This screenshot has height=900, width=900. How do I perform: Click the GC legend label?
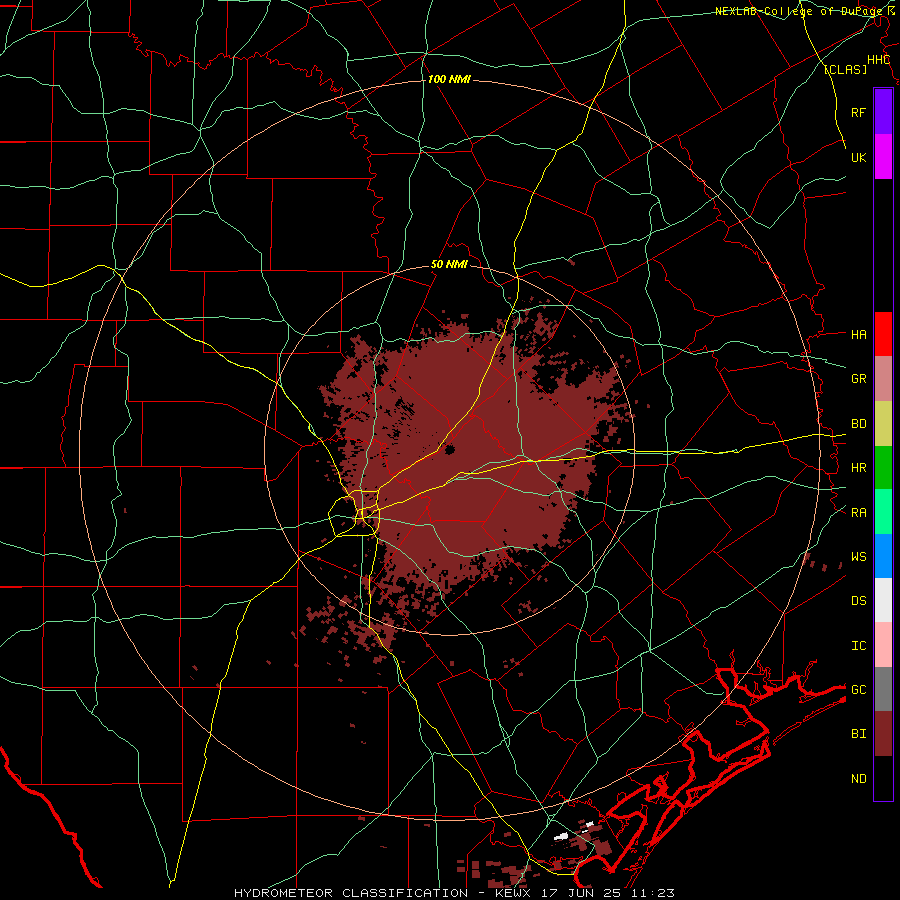pyautogui.click(x=858, y=689)
